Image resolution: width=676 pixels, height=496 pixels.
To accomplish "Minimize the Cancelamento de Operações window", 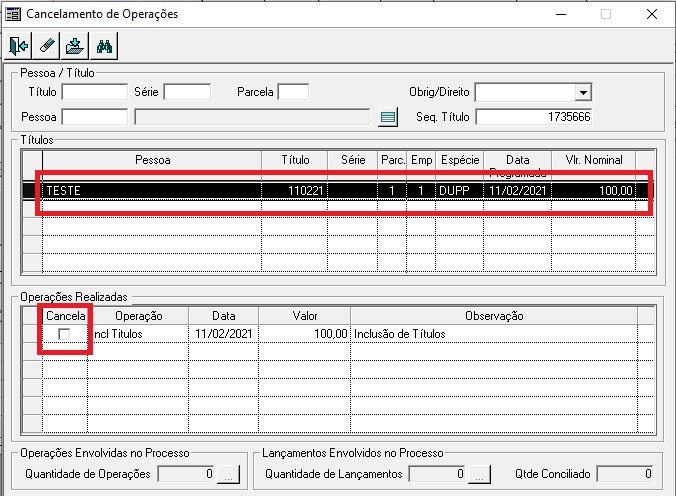I will coord(561,14).
